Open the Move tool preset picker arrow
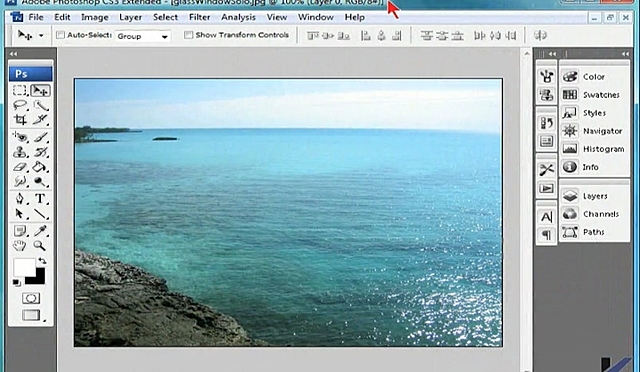 coord(41,36)
